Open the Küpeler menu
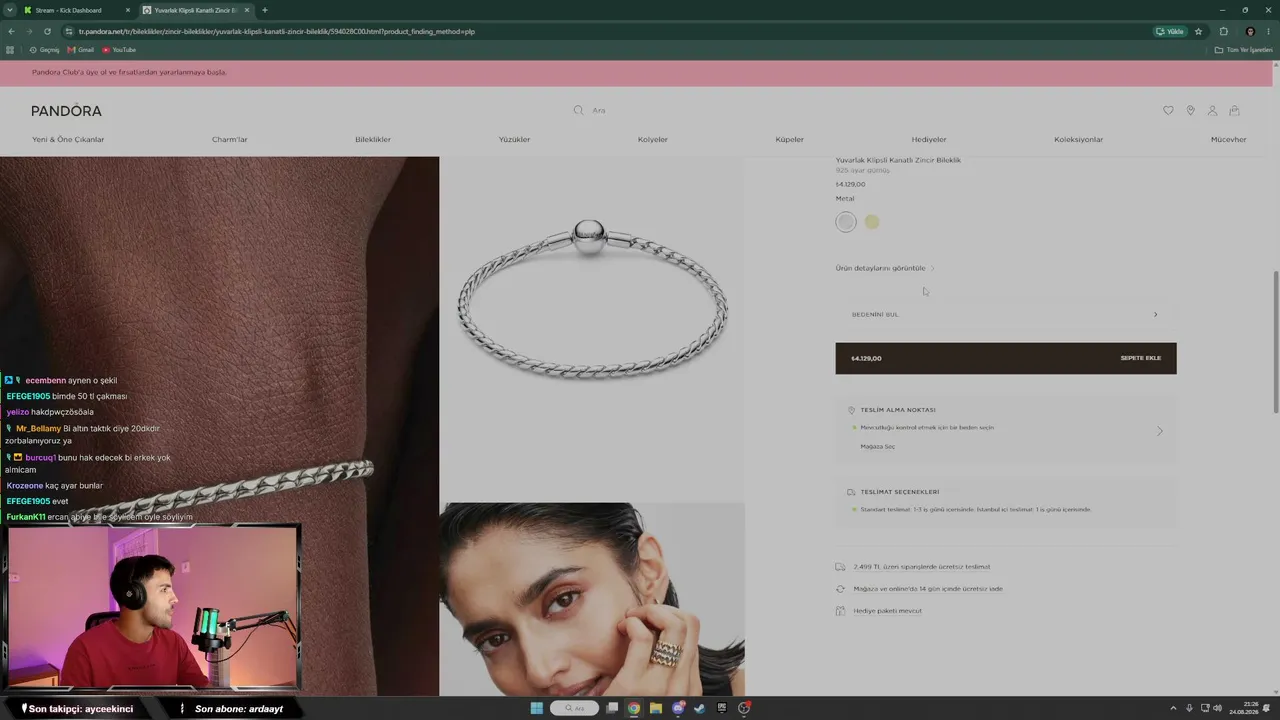This screenshot has width=1280, height=720. [790, 140]
